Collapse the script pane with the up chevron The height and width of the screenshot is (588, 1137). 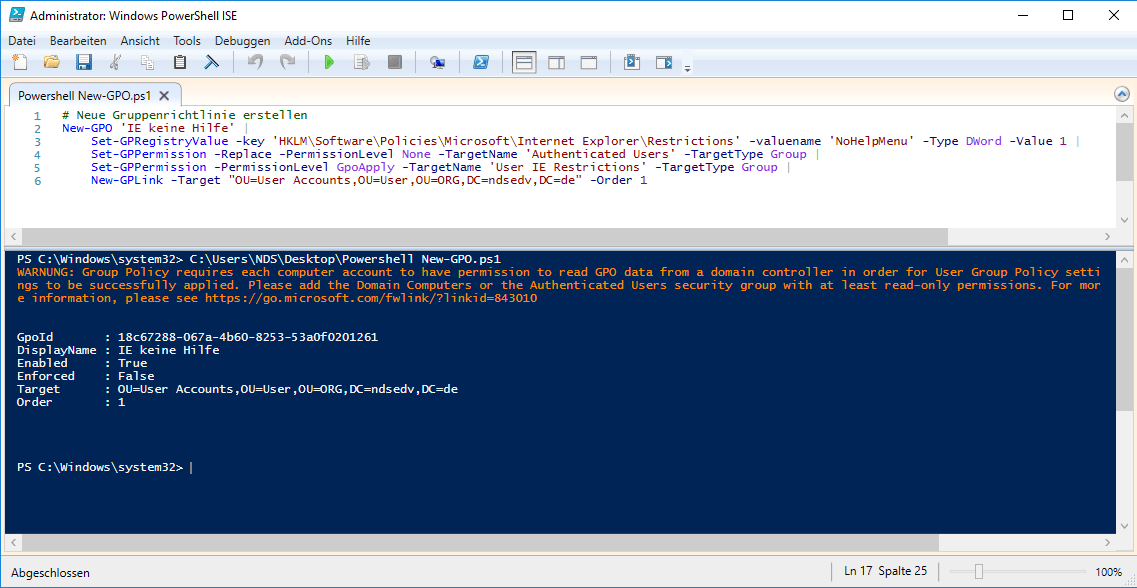point(1122,94)
